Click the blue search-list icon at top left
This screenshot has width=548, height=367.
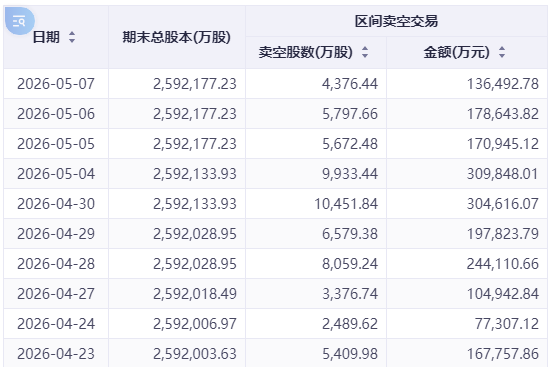19,21
